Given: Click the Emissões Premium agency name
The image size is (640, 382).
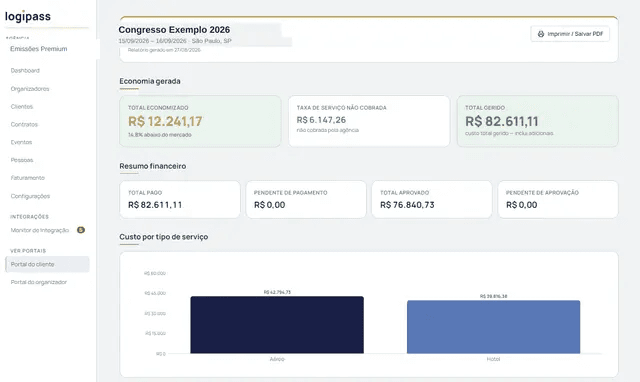Looking at the screenshot, I should click(39, 49).
